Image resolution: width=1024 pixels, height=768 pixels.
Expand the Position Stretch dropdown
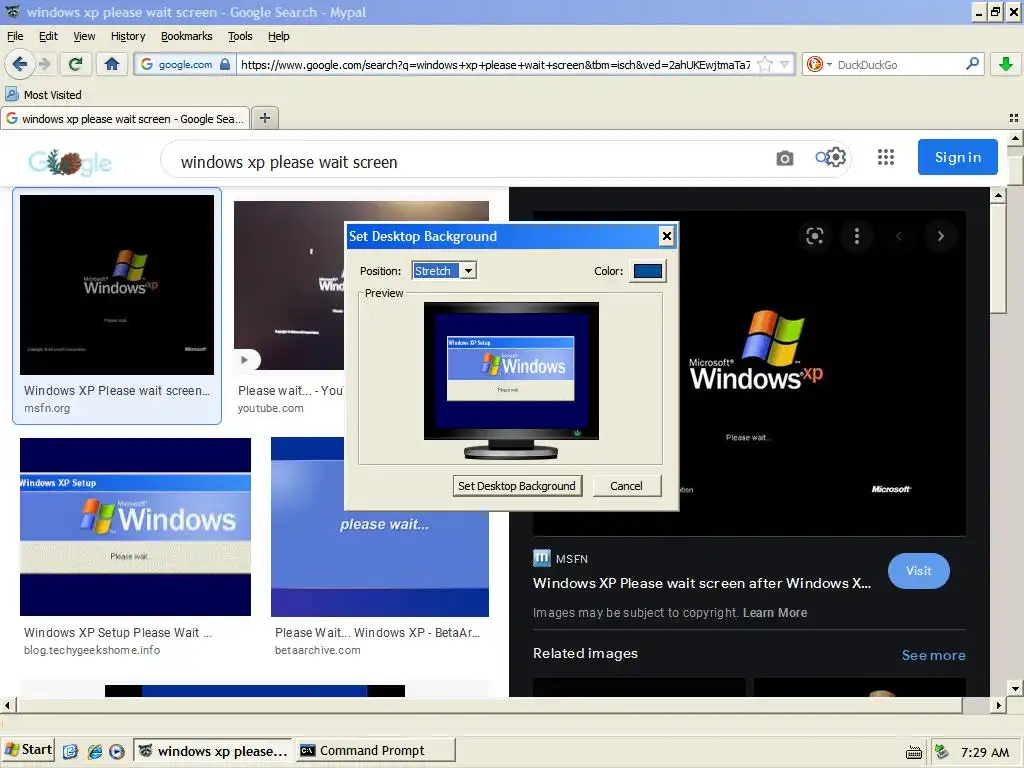[468, 270]
